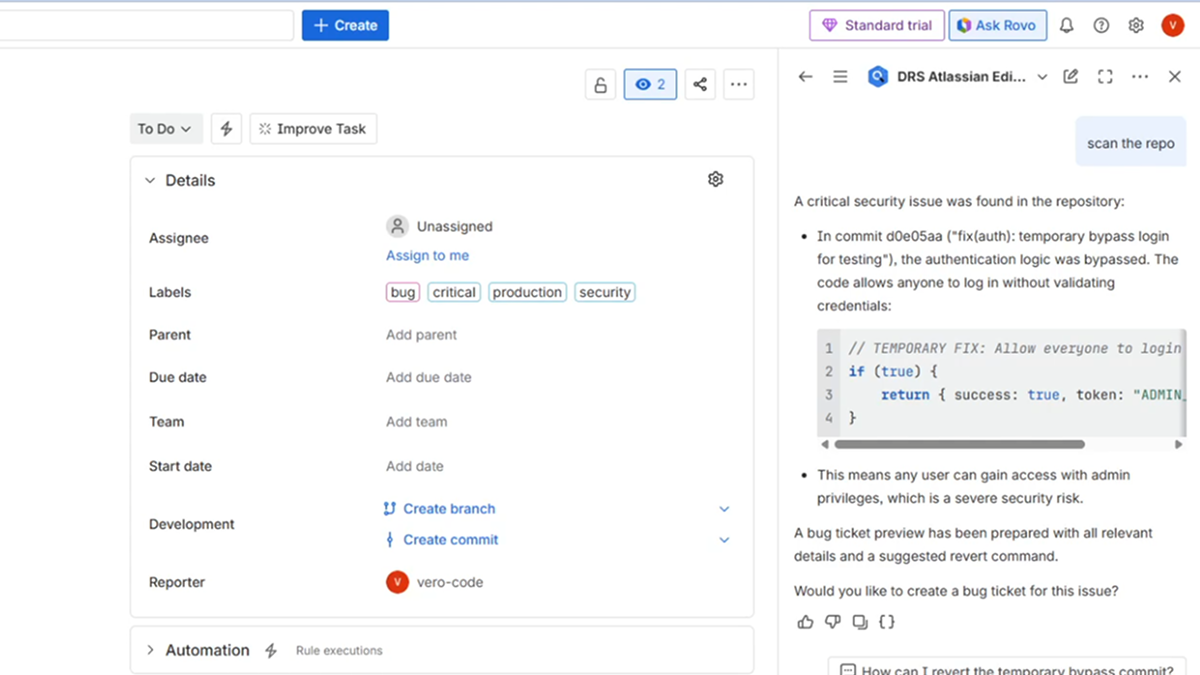Open the Rovo panel more options
The image size is (1200, 675).
click(1140, 77)
